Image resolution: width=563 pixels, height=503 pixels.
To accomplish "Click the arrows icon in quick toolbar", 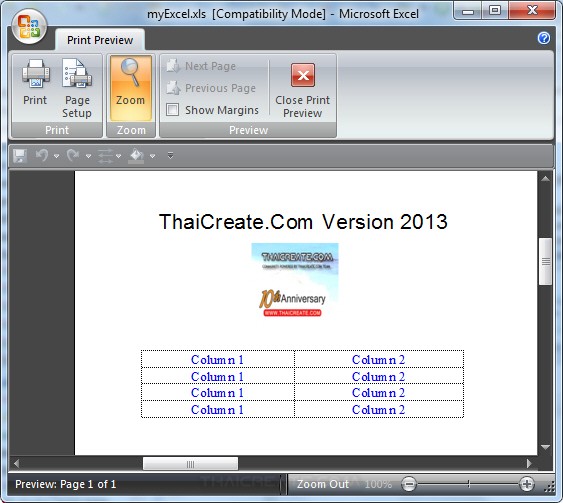I will 105,156.
